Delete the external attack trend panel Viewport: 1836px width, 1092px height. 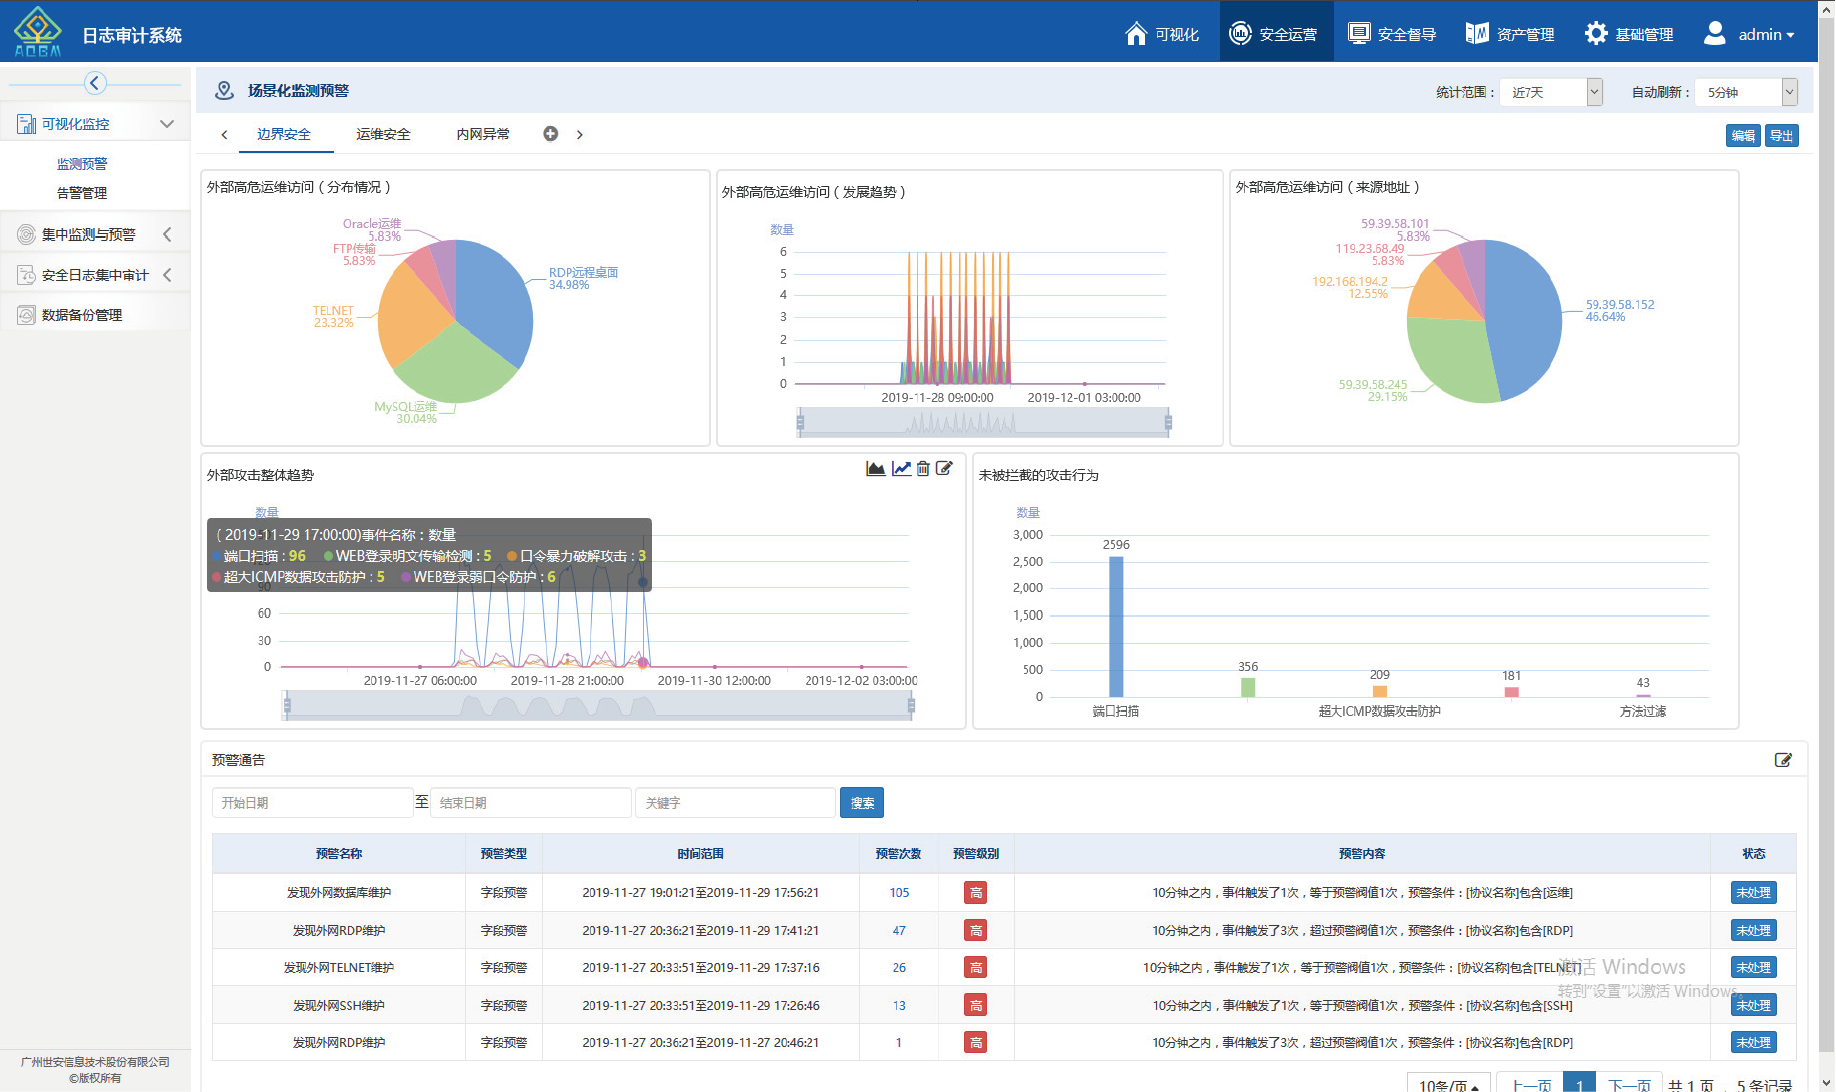coord(923,469)
